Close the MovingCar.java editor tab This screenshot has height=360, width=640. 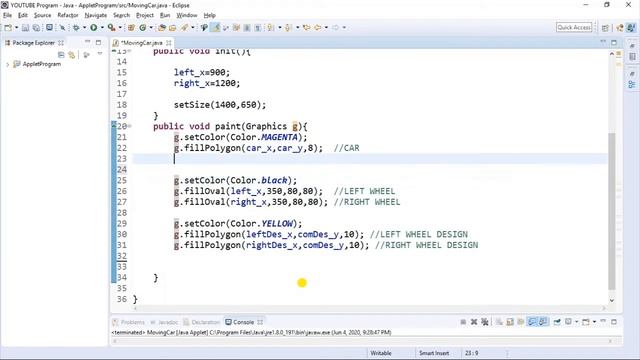point(169,42)
